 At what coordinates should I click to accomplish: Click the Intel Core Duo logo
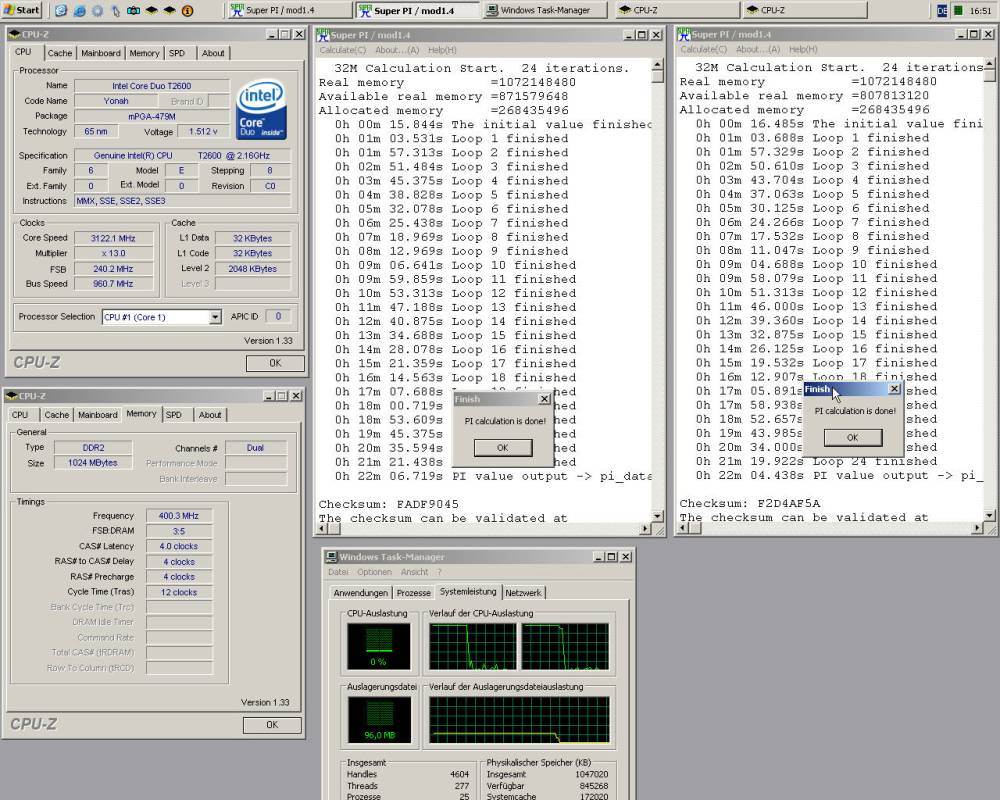pos(261,109)
